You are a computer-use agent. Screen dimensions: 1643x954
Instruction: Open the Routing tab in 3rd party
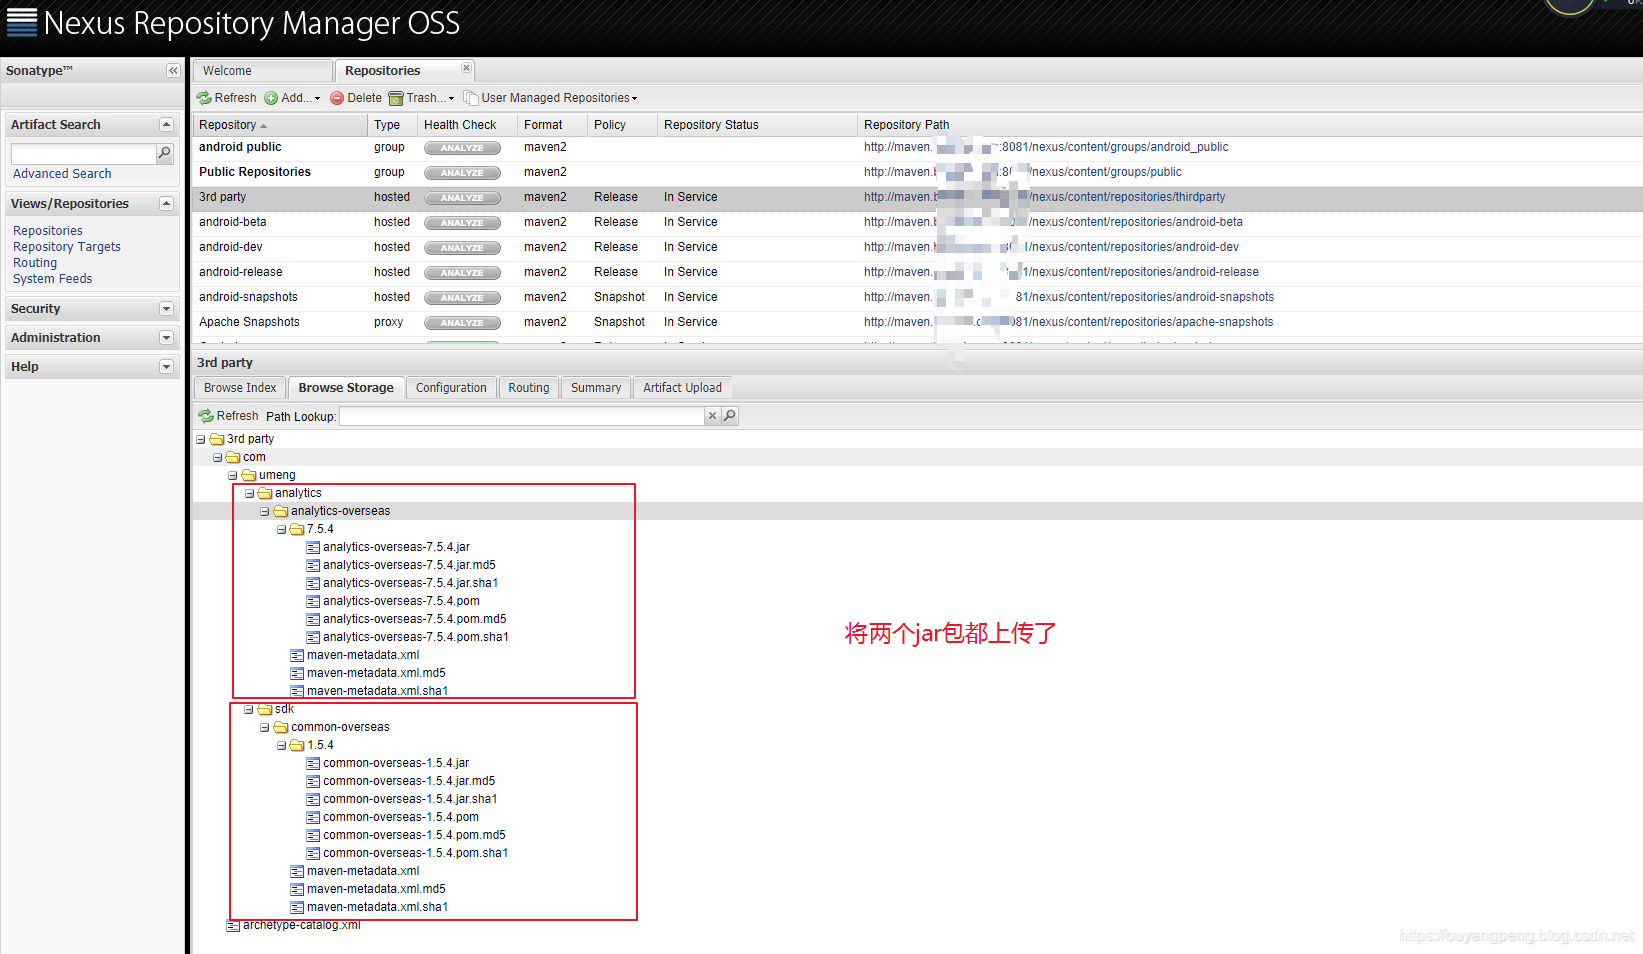pyautogui.click(x=529, y=388)
